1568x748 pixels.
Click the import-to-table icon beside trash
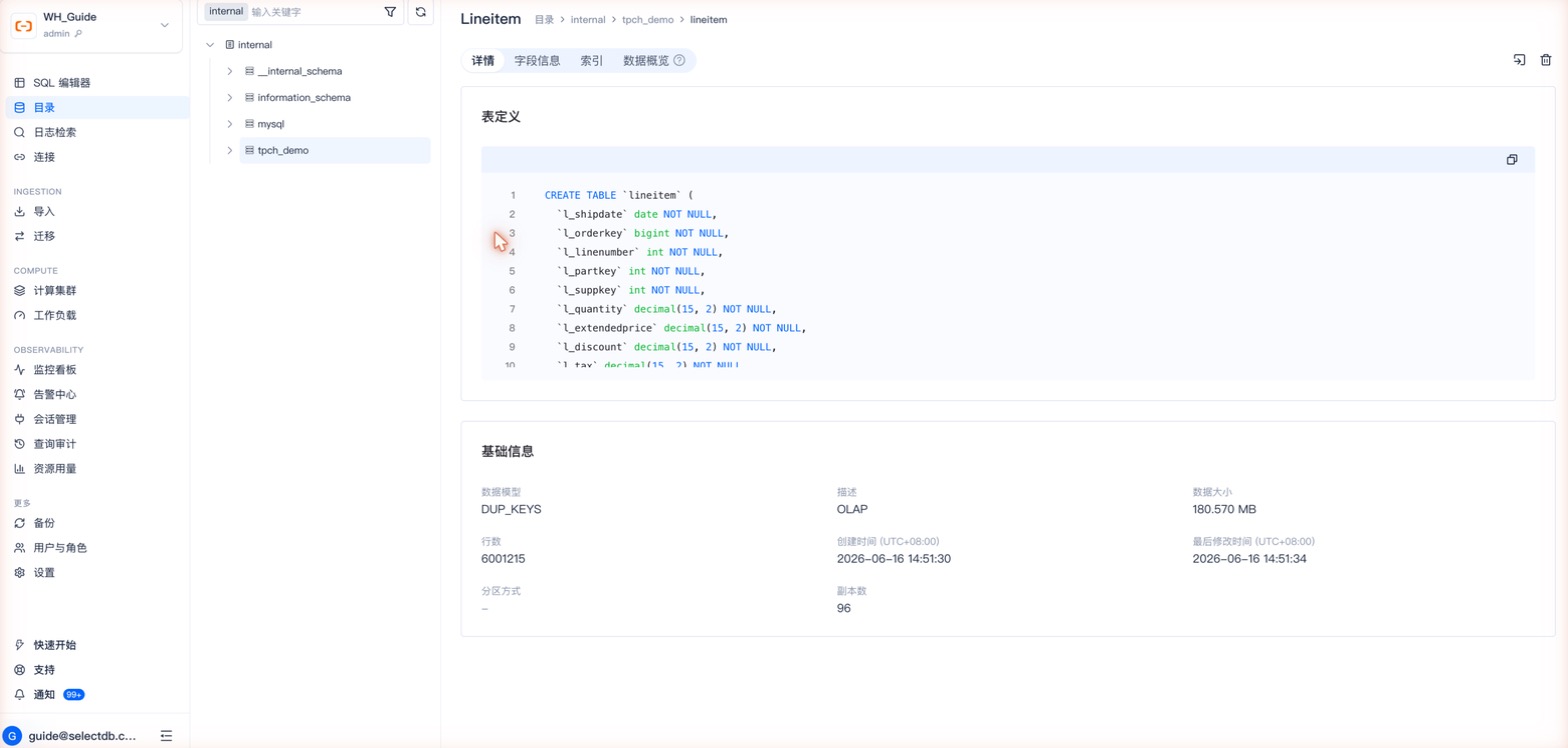click(1519, 60)
